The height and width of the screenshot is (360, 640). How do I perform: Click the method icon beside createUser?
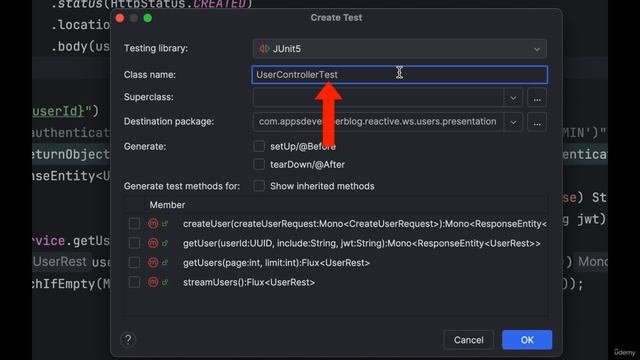[153, 223]
